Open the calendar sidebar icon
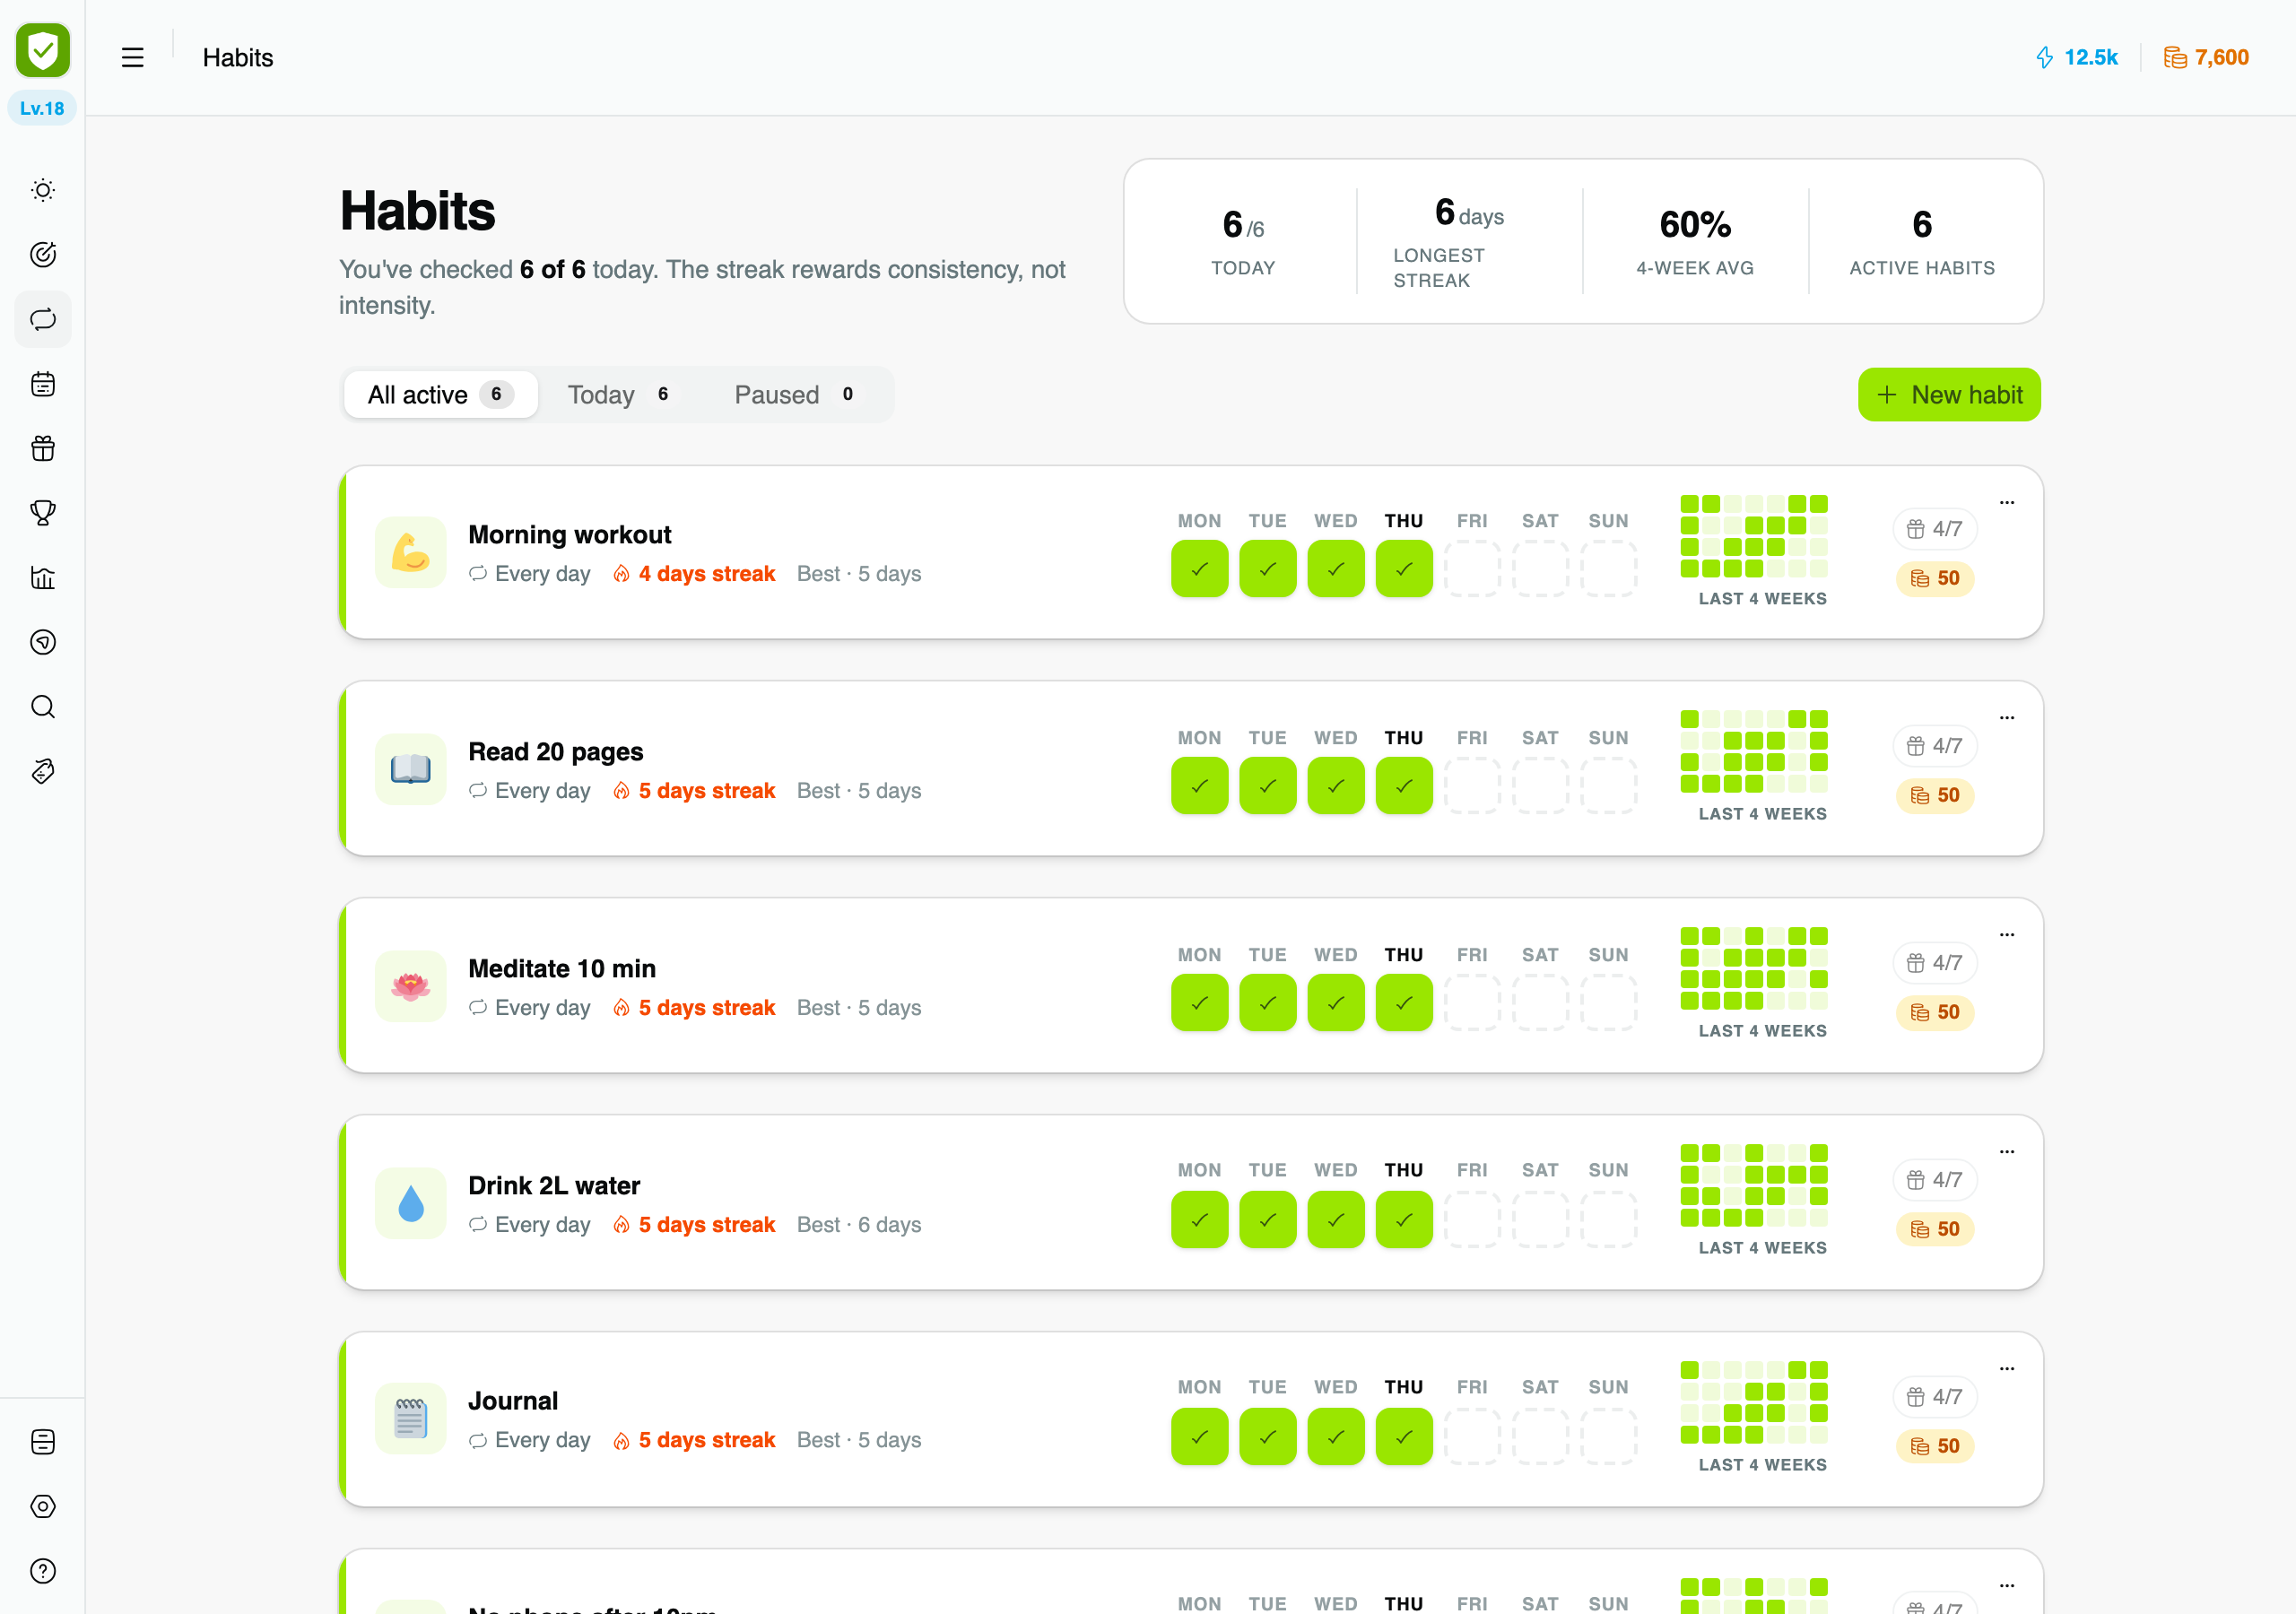The image size is (2296, 1614). pyautogui.click(x=43, y=384)
